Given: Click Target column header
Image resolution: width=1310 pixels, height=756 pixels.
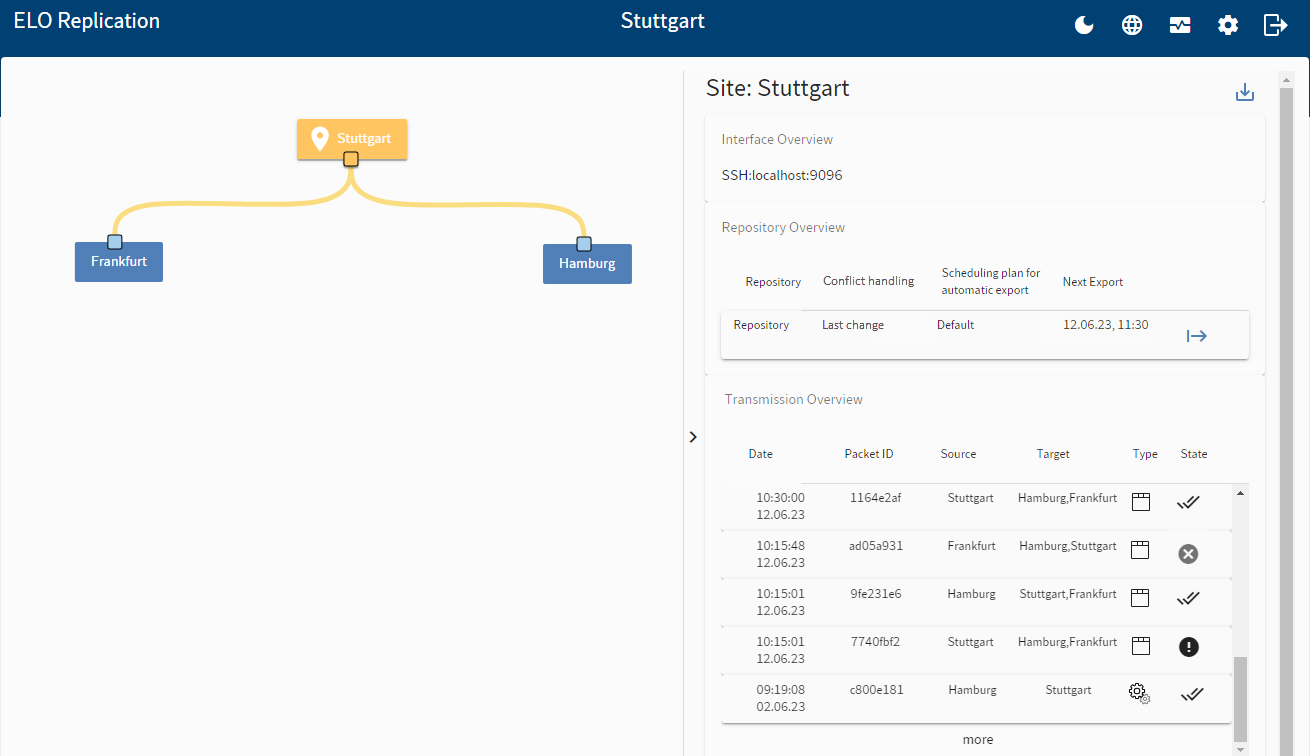Looking at the screenshot, I should point(1053,454).
